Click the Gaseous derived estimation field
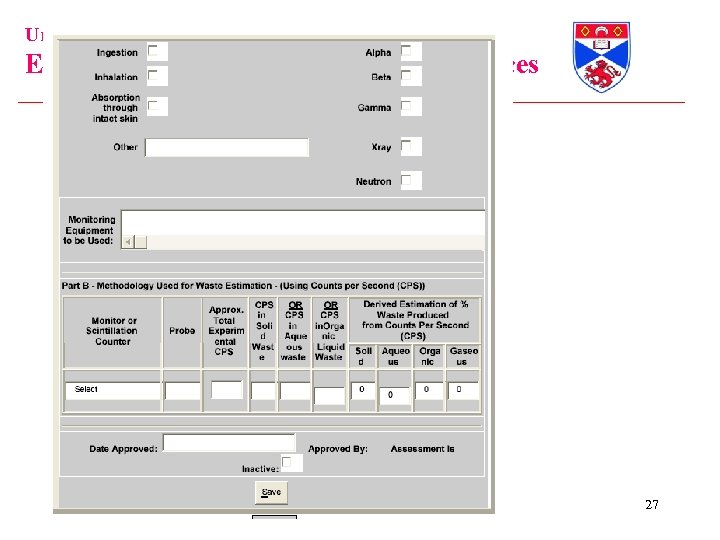The height and width of the screenshot is (540, 720). point(463,390)
